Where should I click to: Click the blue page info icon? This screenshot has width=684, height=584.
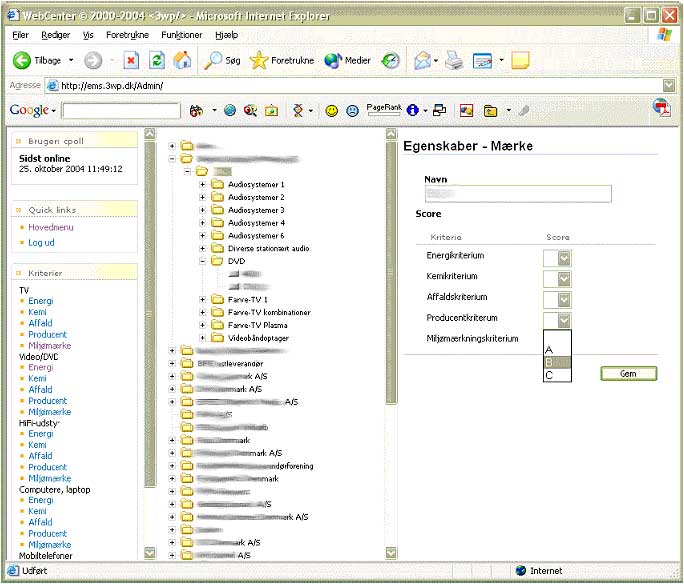pos(413,110)
